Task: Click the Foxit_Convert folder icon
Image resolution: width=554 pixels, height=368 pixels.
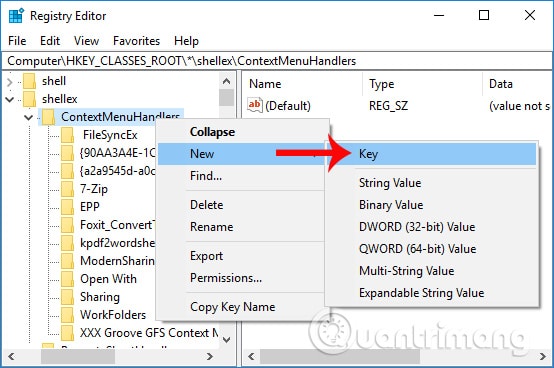Action: pos(67,225)
